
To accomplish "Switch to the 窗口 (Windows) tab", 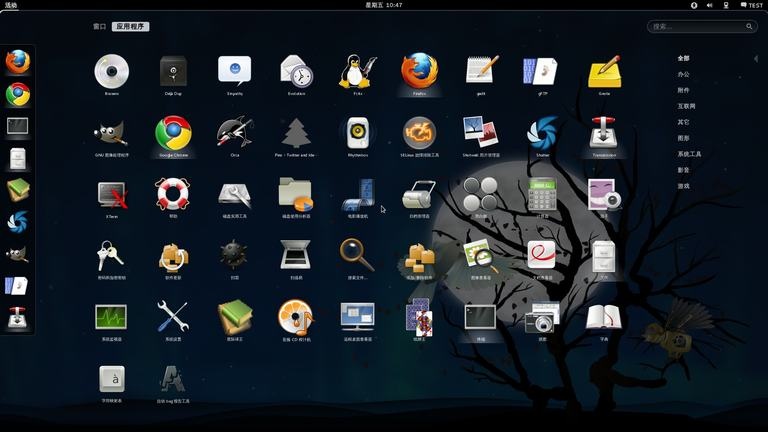I will [99, 27].
